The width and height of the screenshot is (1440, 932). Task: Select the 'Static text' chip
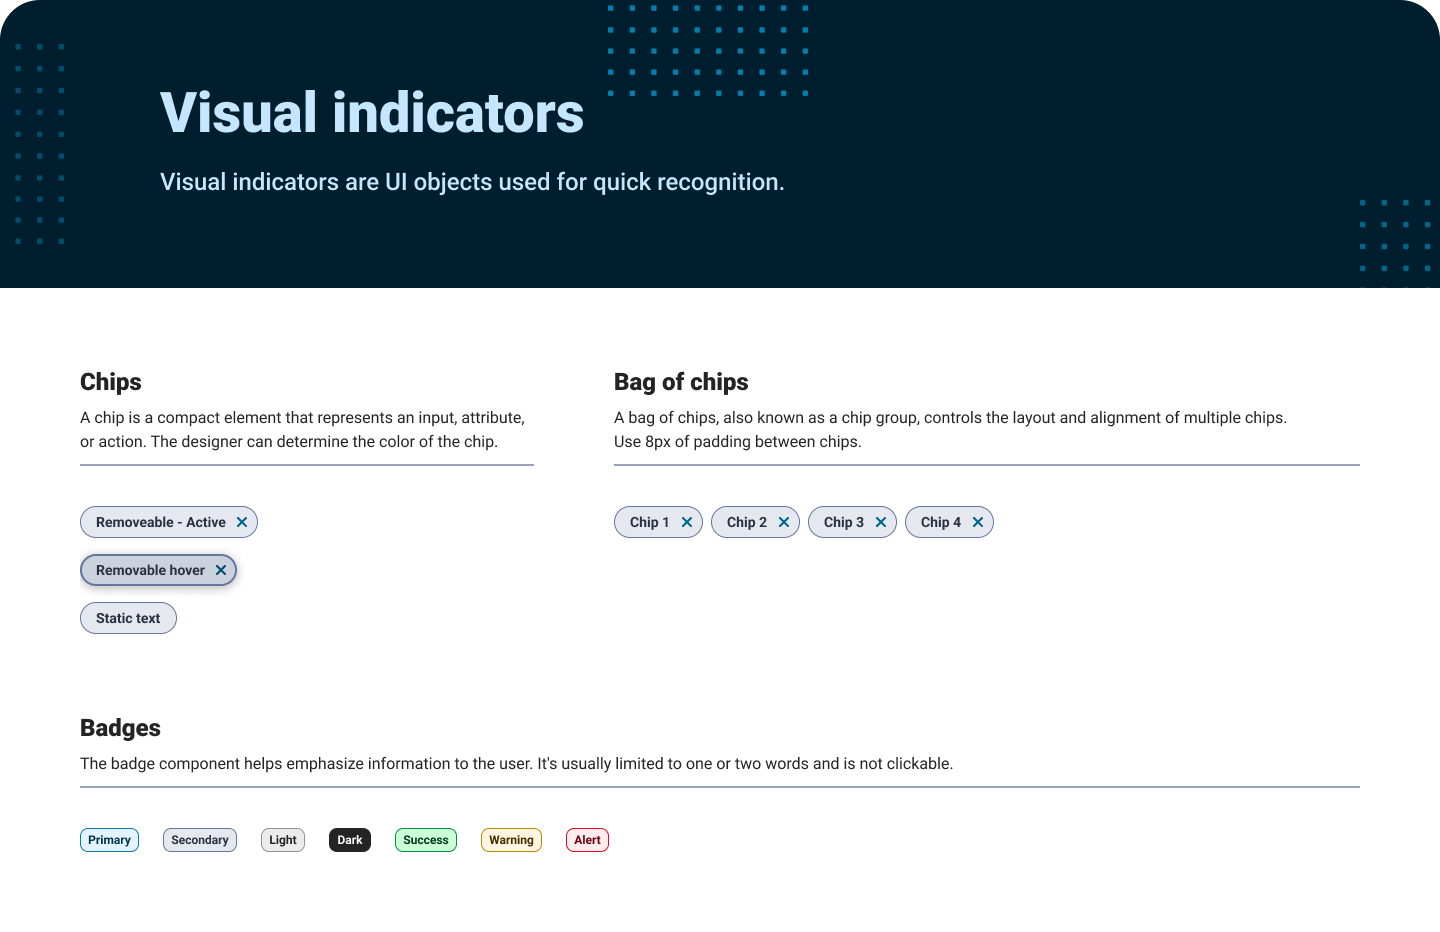point(128,618)
